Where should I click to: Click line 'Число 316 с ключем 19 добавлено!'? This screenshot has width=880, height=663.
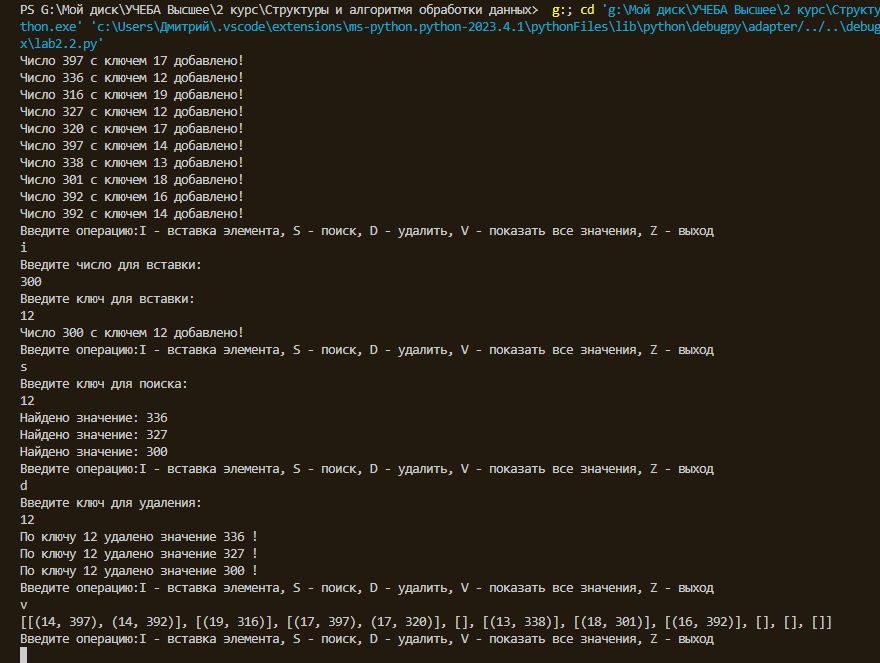click(132, 95)
